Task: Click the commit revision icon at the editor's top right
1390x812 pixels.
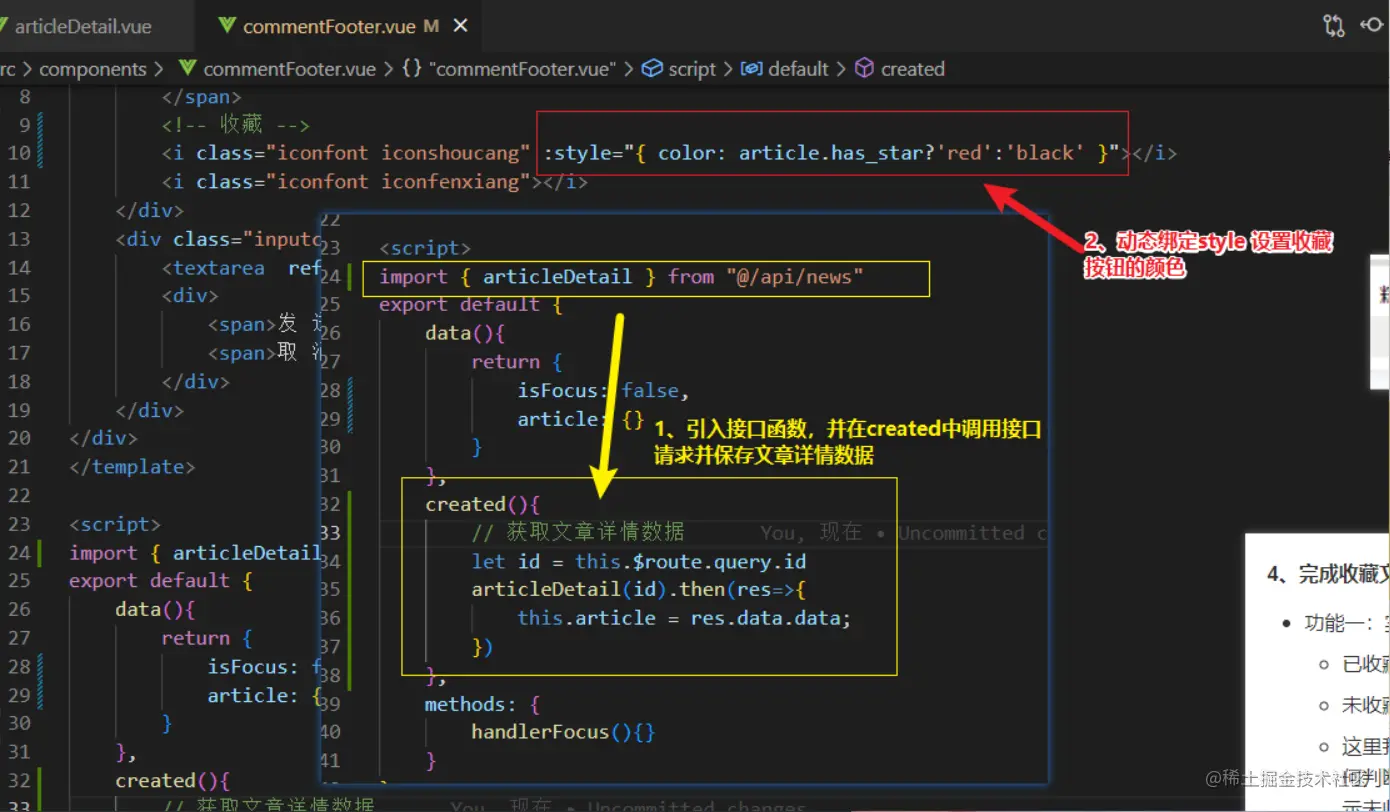Action: click(x=1374, y=26)
